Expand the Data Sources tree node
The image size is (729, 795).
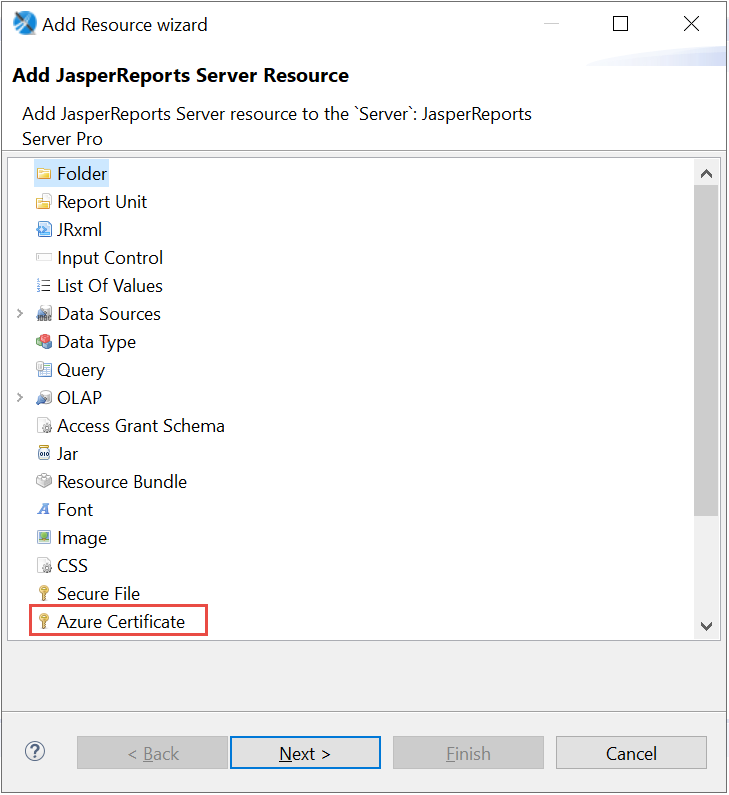tap(20, 314)
